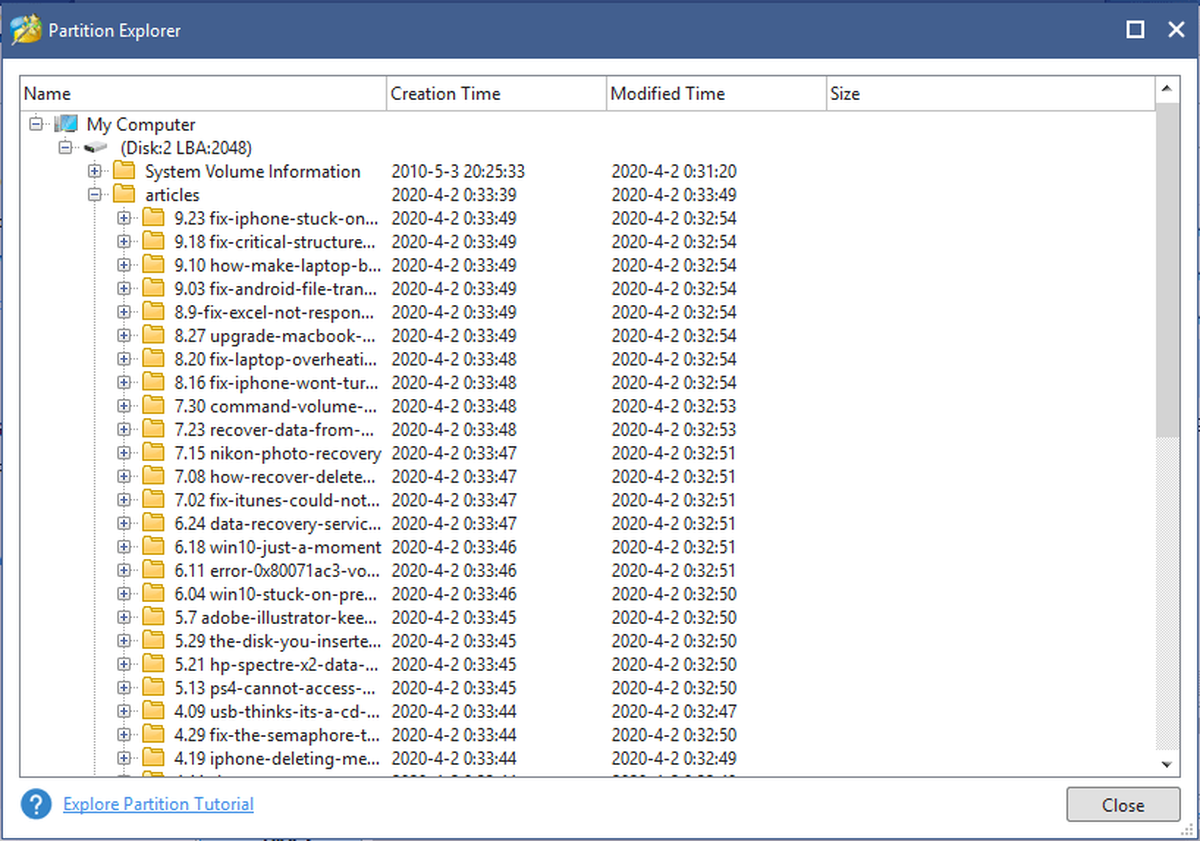Screen dimensions: 1200x841
Task: Collapse the My Computer tree node
Action: coord(37,125)
